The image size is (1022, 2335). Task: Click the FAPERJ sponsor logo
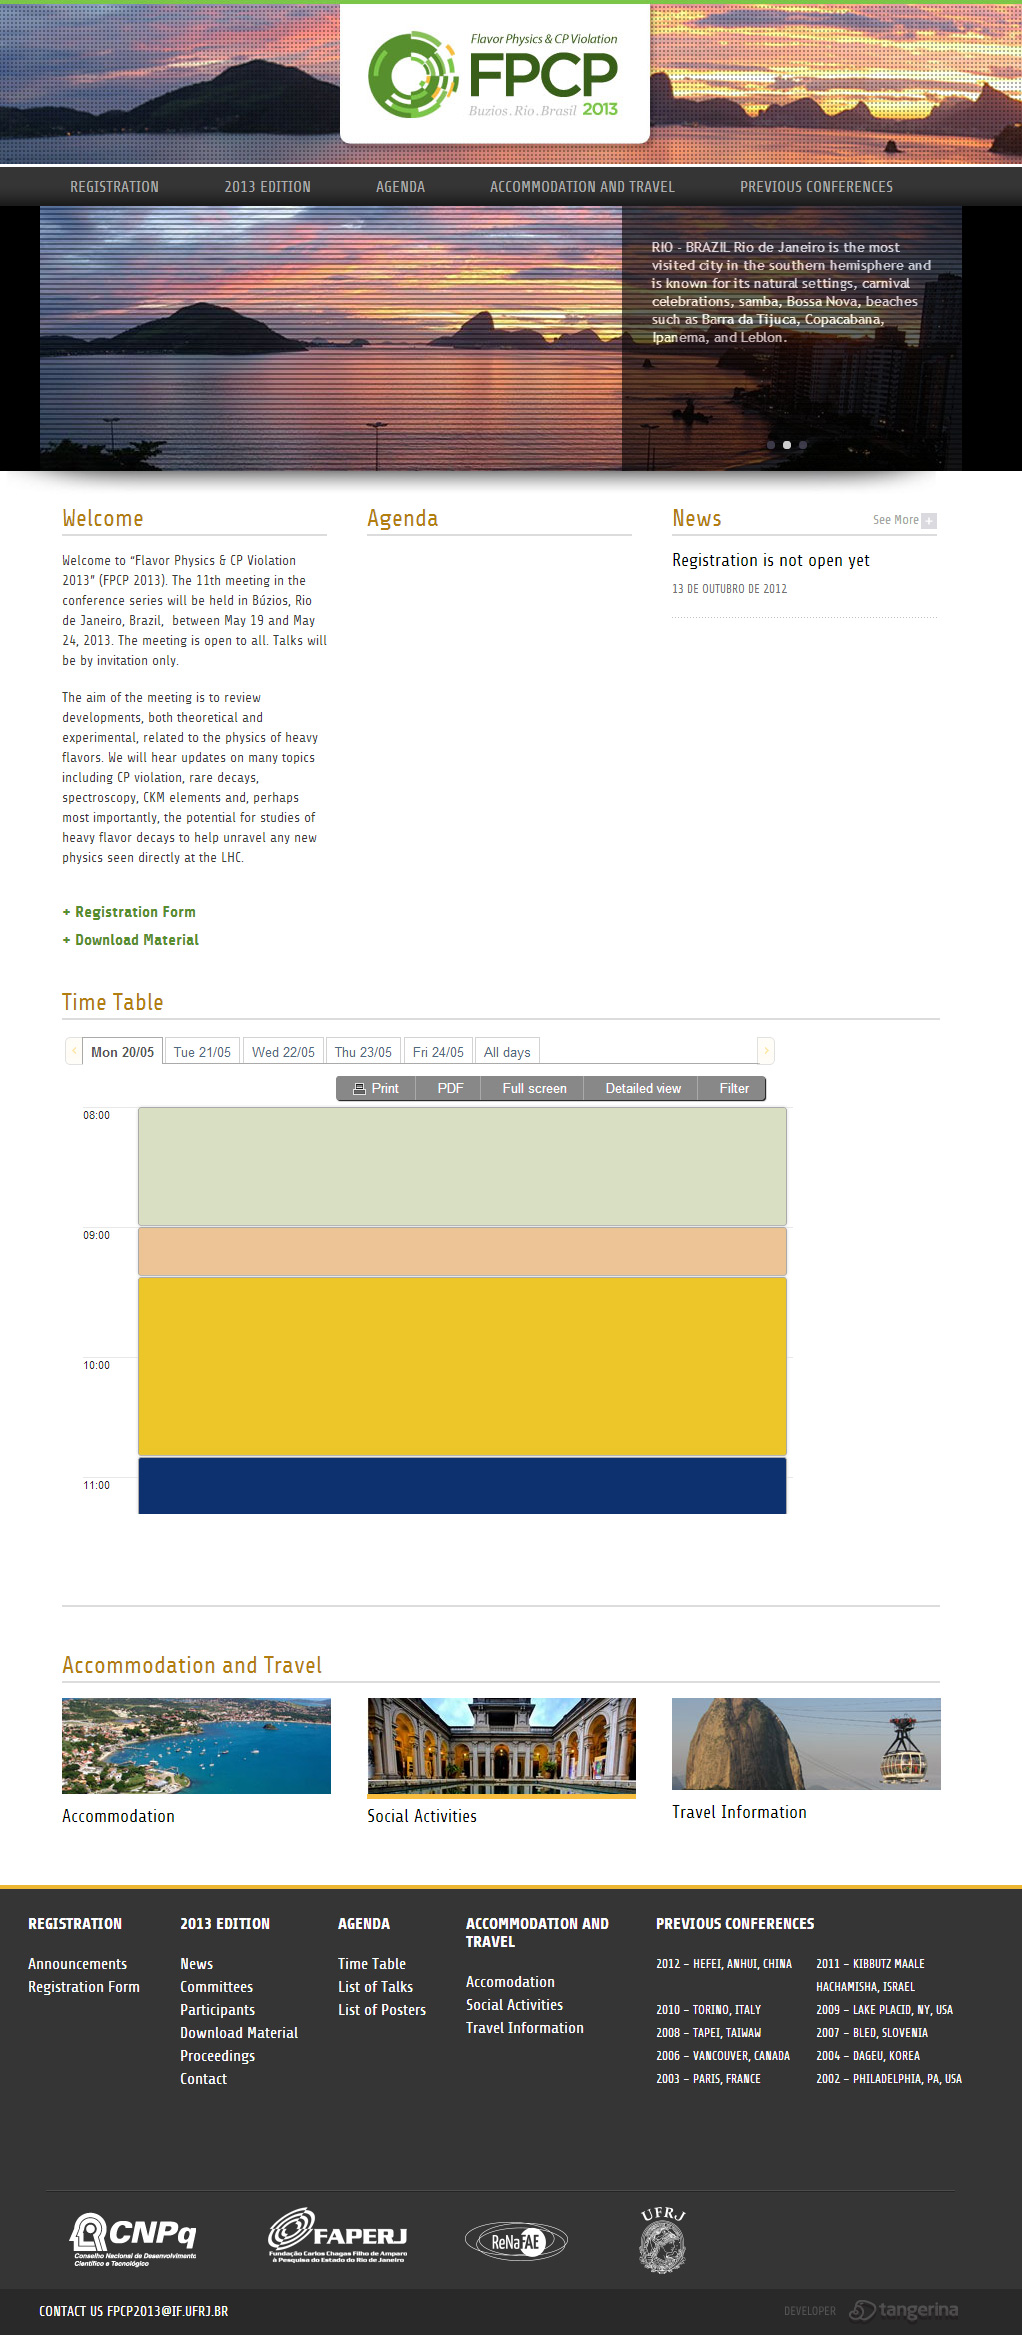(x=338, y=2236)
